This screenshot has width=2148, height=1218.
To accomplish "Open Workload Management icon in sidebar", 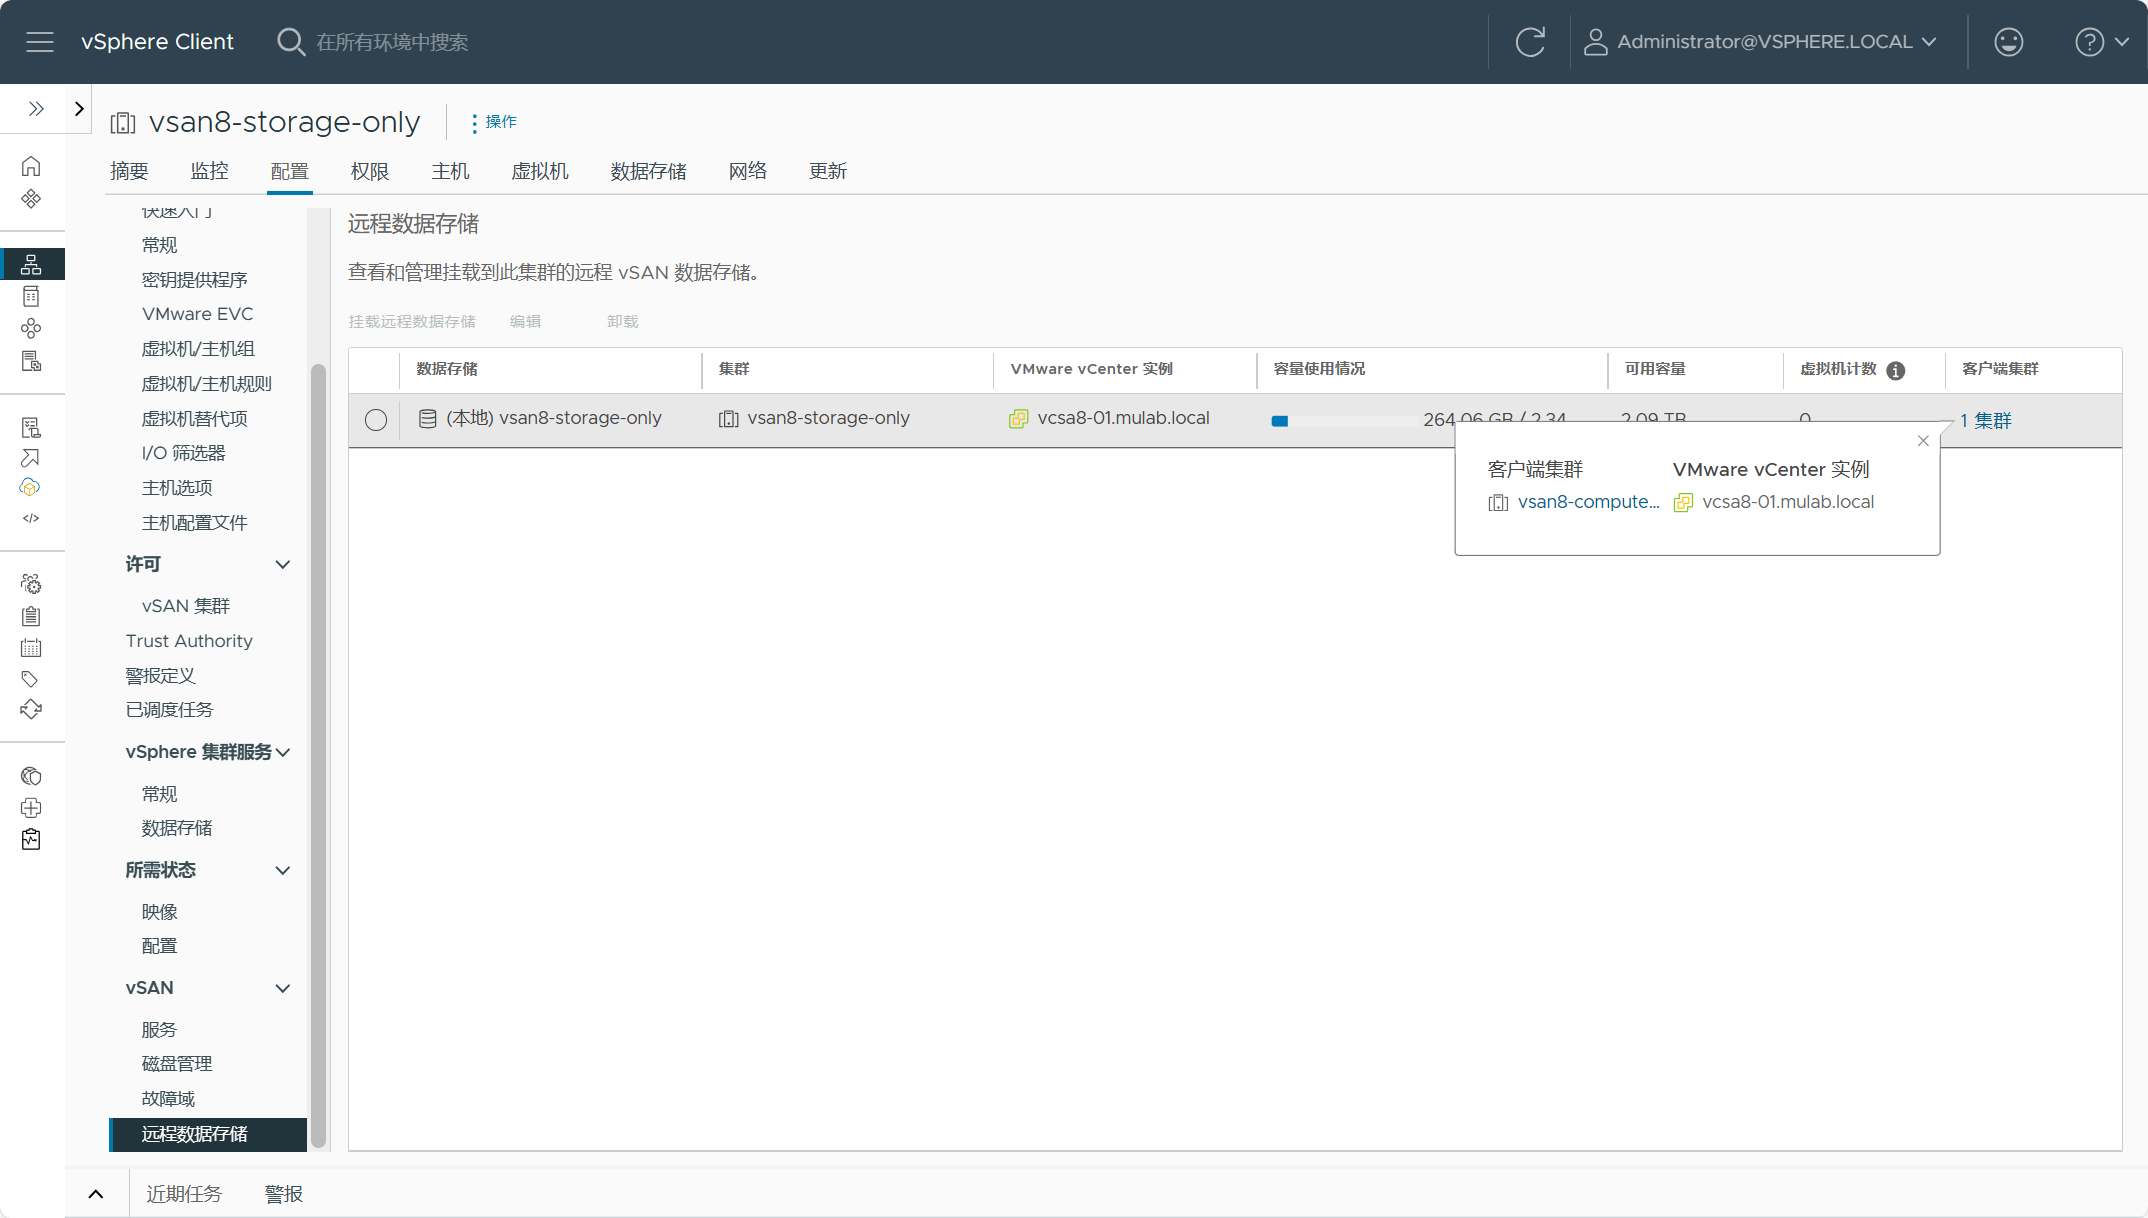I will click(31, 328).
